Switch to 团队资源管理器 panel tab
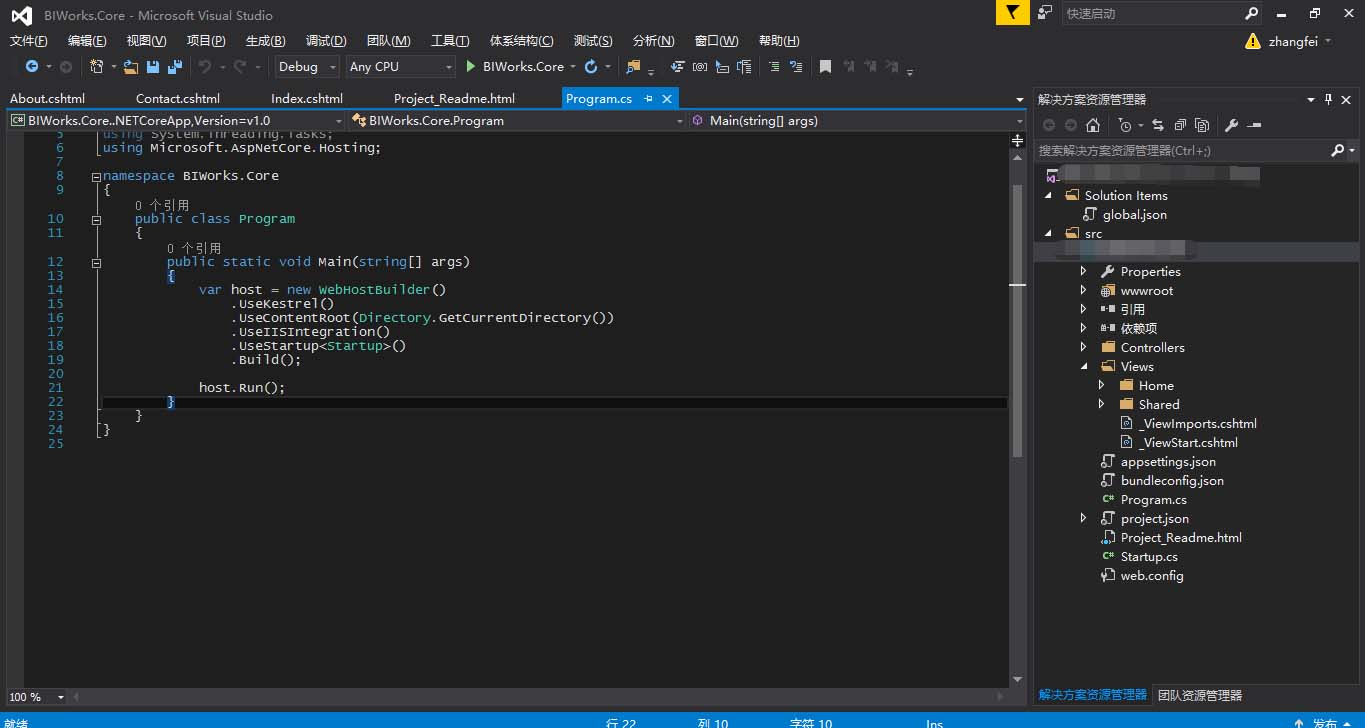 [x=1199, y=695]
